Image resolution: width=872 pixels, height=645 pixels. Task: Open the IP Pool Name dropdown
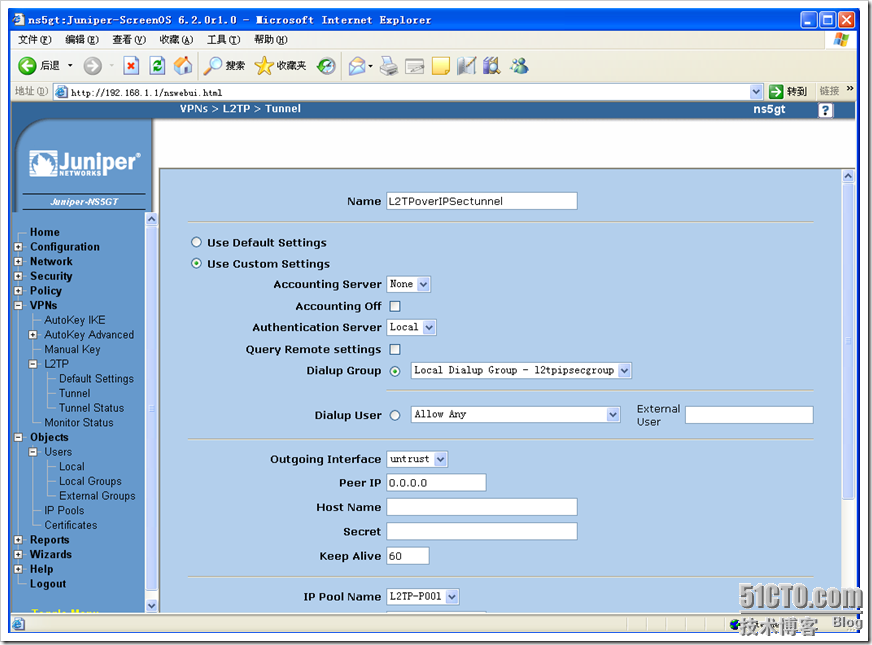point(423,597)
